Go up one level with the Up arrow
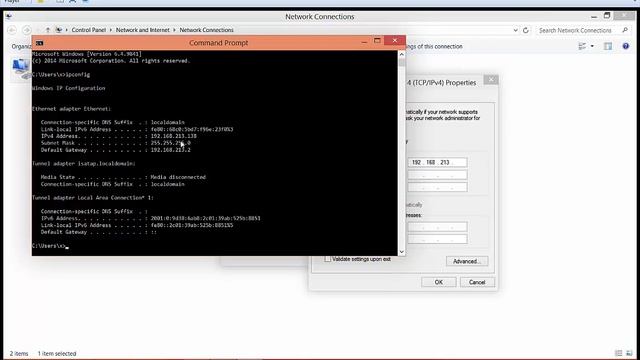The image size is (640, 360). (48, 30)
